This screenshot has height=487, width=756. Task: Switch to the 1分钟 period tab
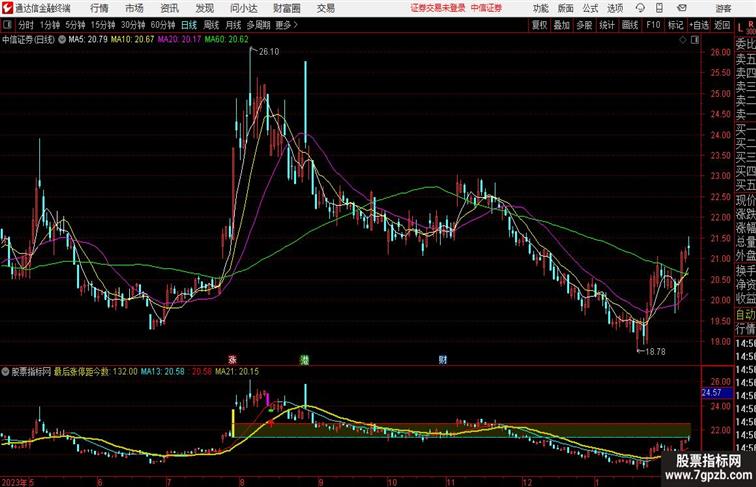click(x=50, y=25)
